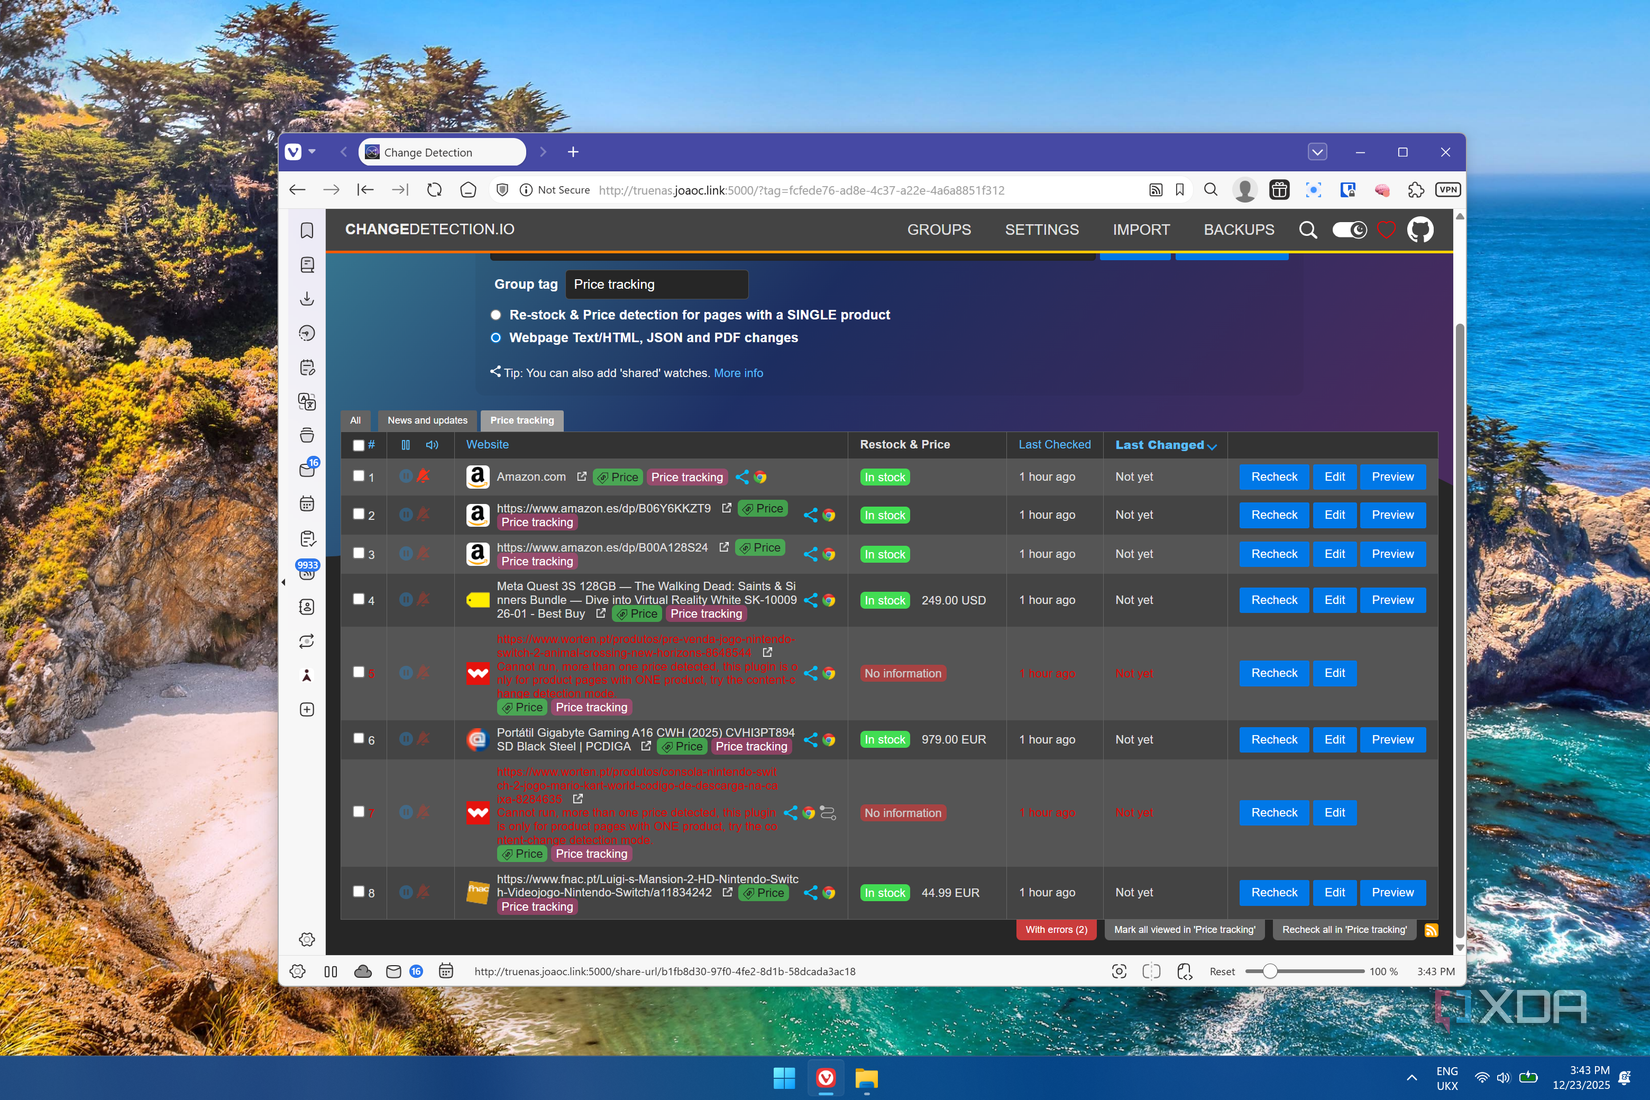
Task: Recheck the Best Buy Meta Quest listing
Action: coord(1273,600)
